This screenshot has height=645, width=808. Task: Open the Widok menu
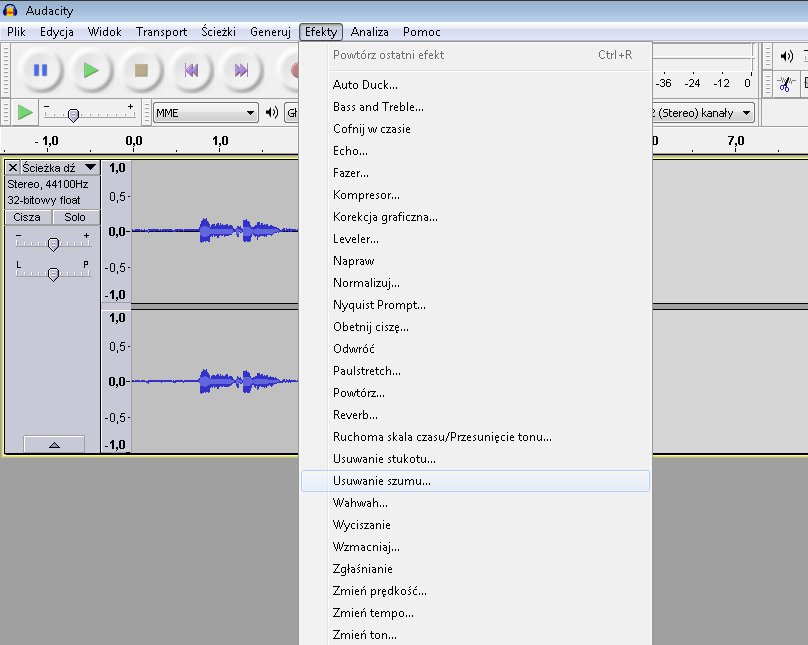105,32
